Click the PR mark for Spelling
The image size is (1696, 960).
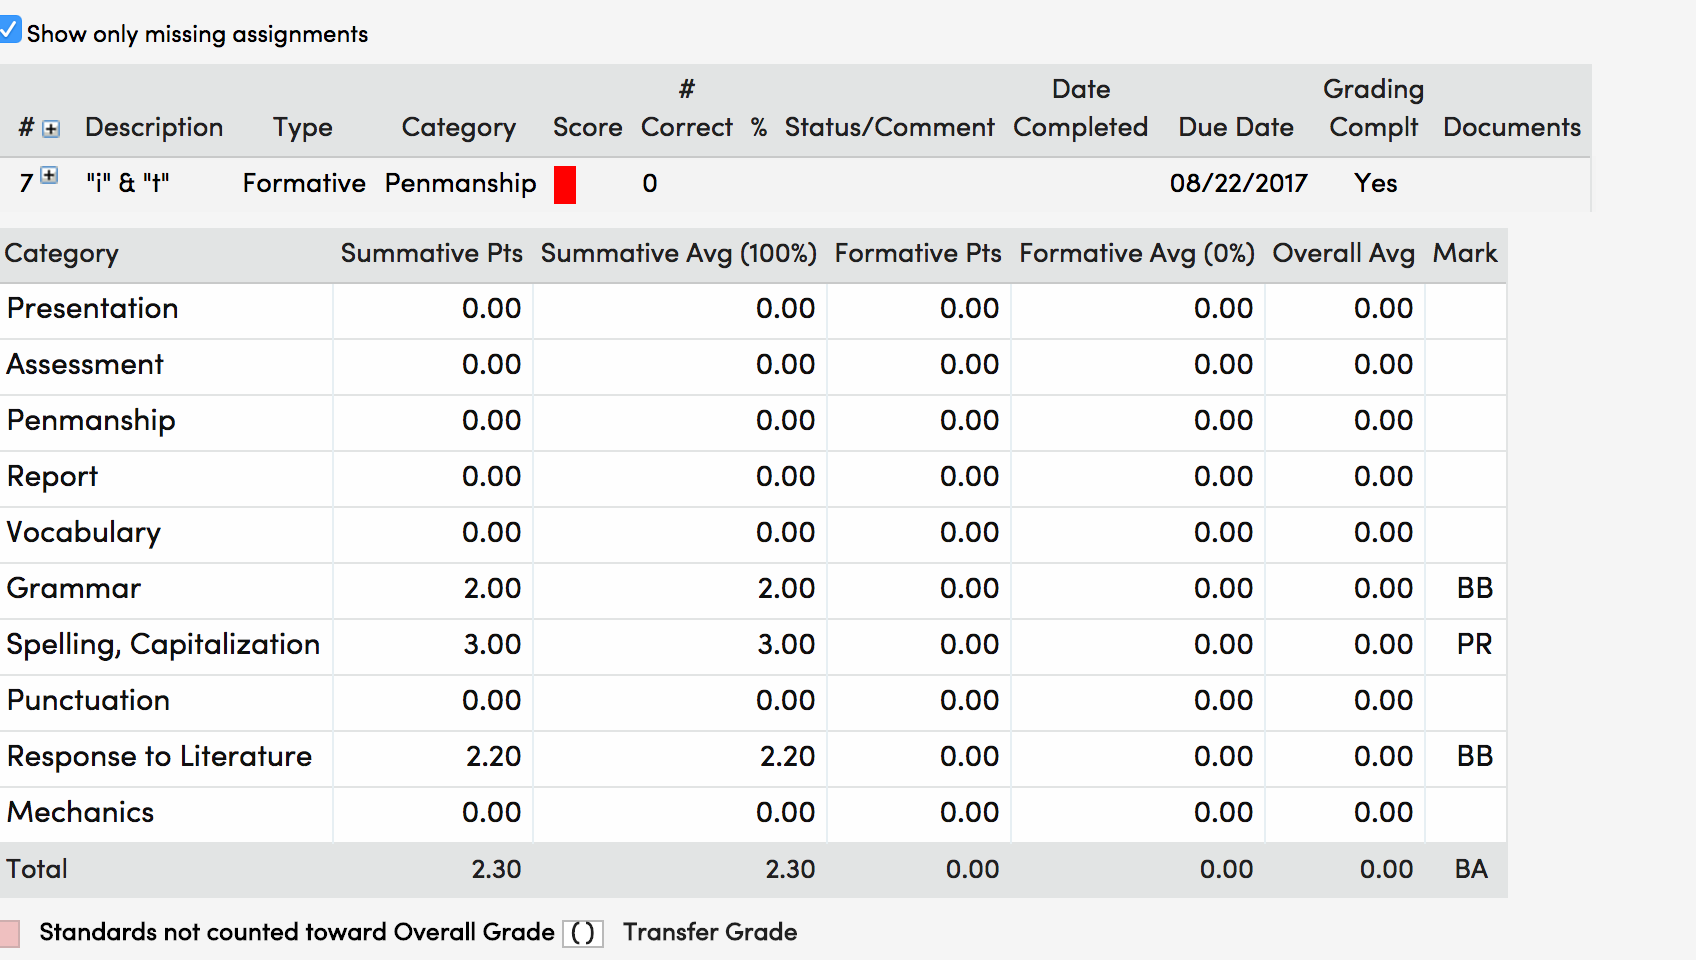coord(1475,644)
